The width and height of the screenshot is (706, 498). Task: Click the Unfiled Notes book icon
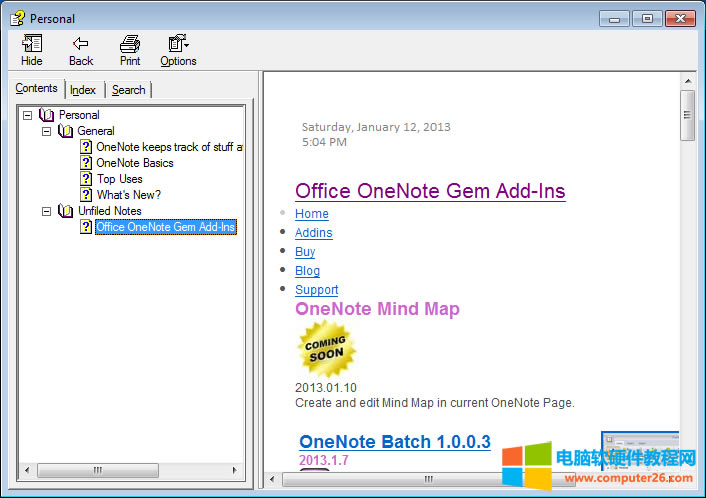66,211
